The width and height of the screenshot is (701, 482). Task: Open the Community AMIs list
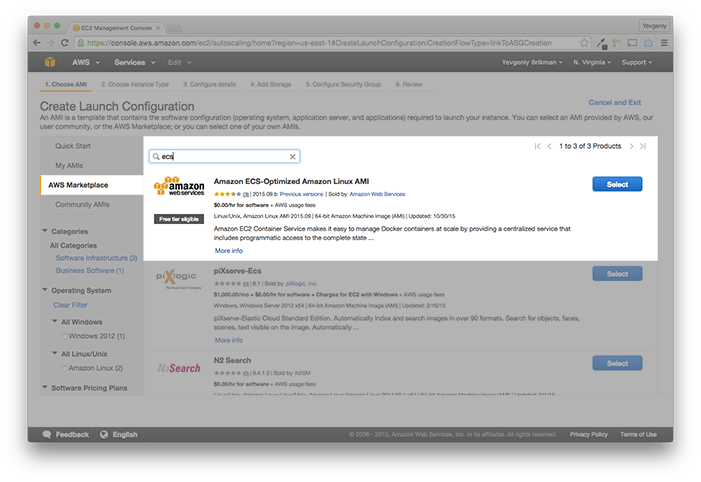(92, 204)
